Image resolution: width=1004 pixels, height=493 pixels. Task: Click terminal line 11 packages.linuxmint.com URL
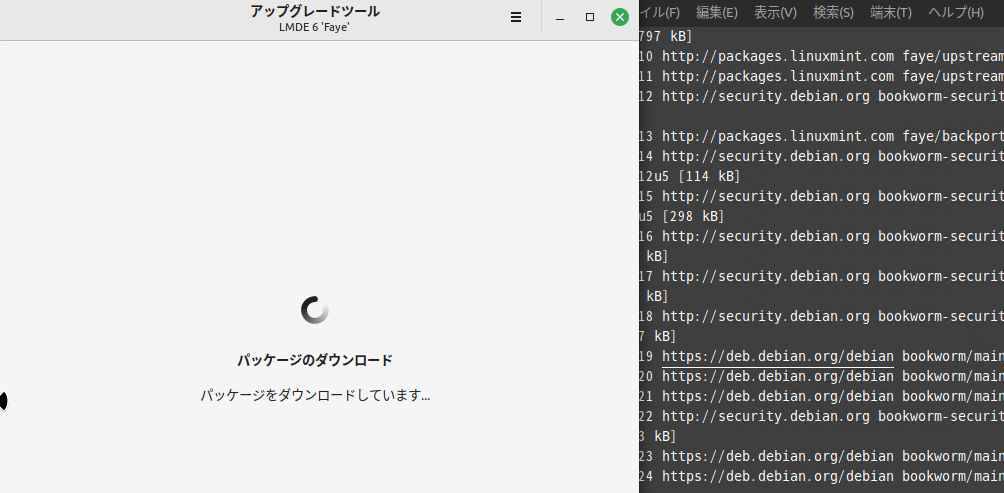[777, 76]
